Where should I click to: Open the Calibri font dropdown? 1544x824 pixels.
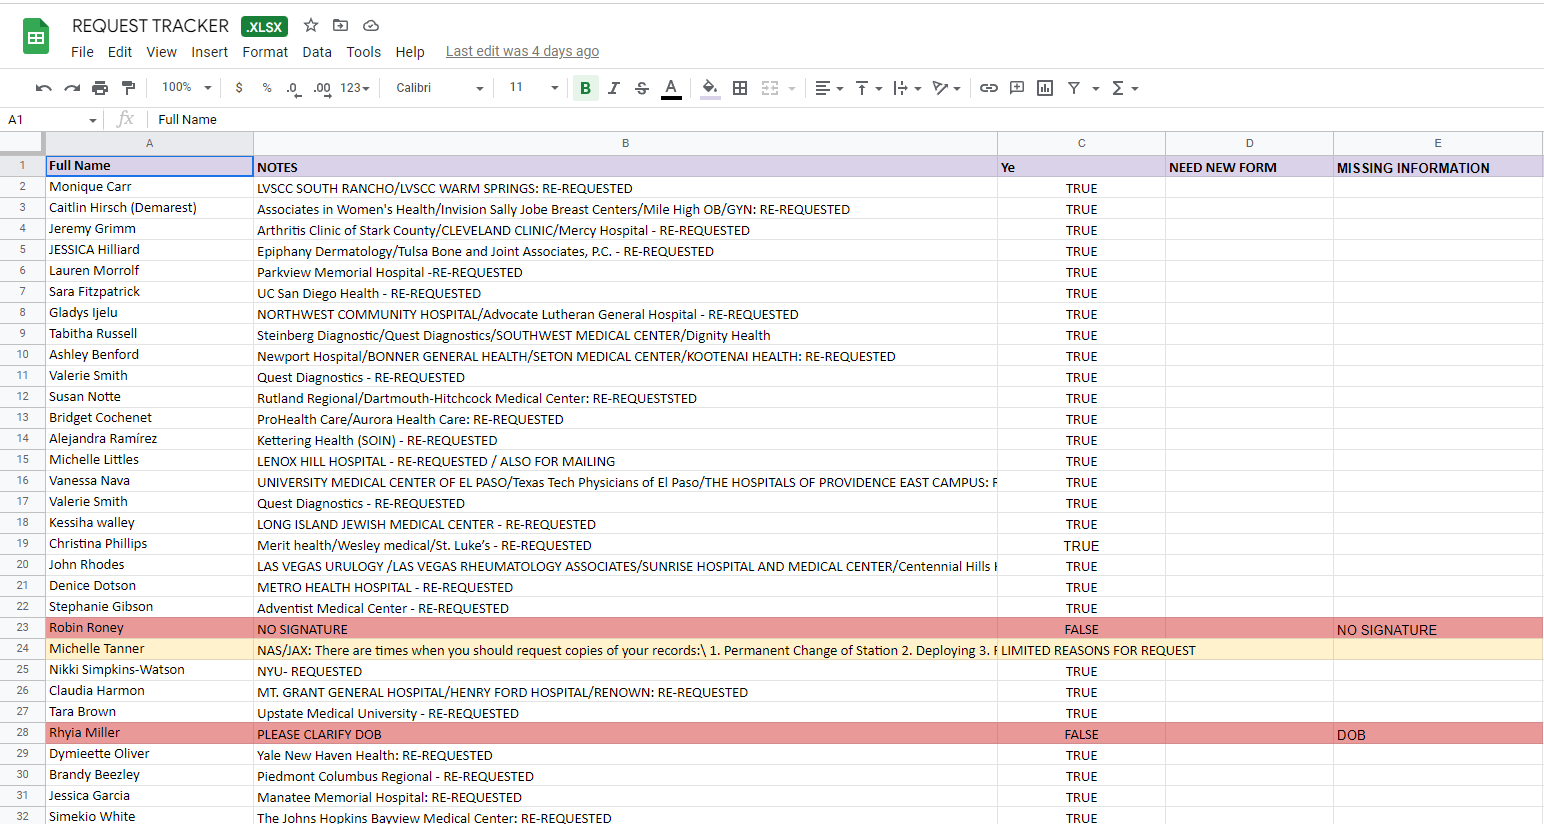tap(439, 88)
